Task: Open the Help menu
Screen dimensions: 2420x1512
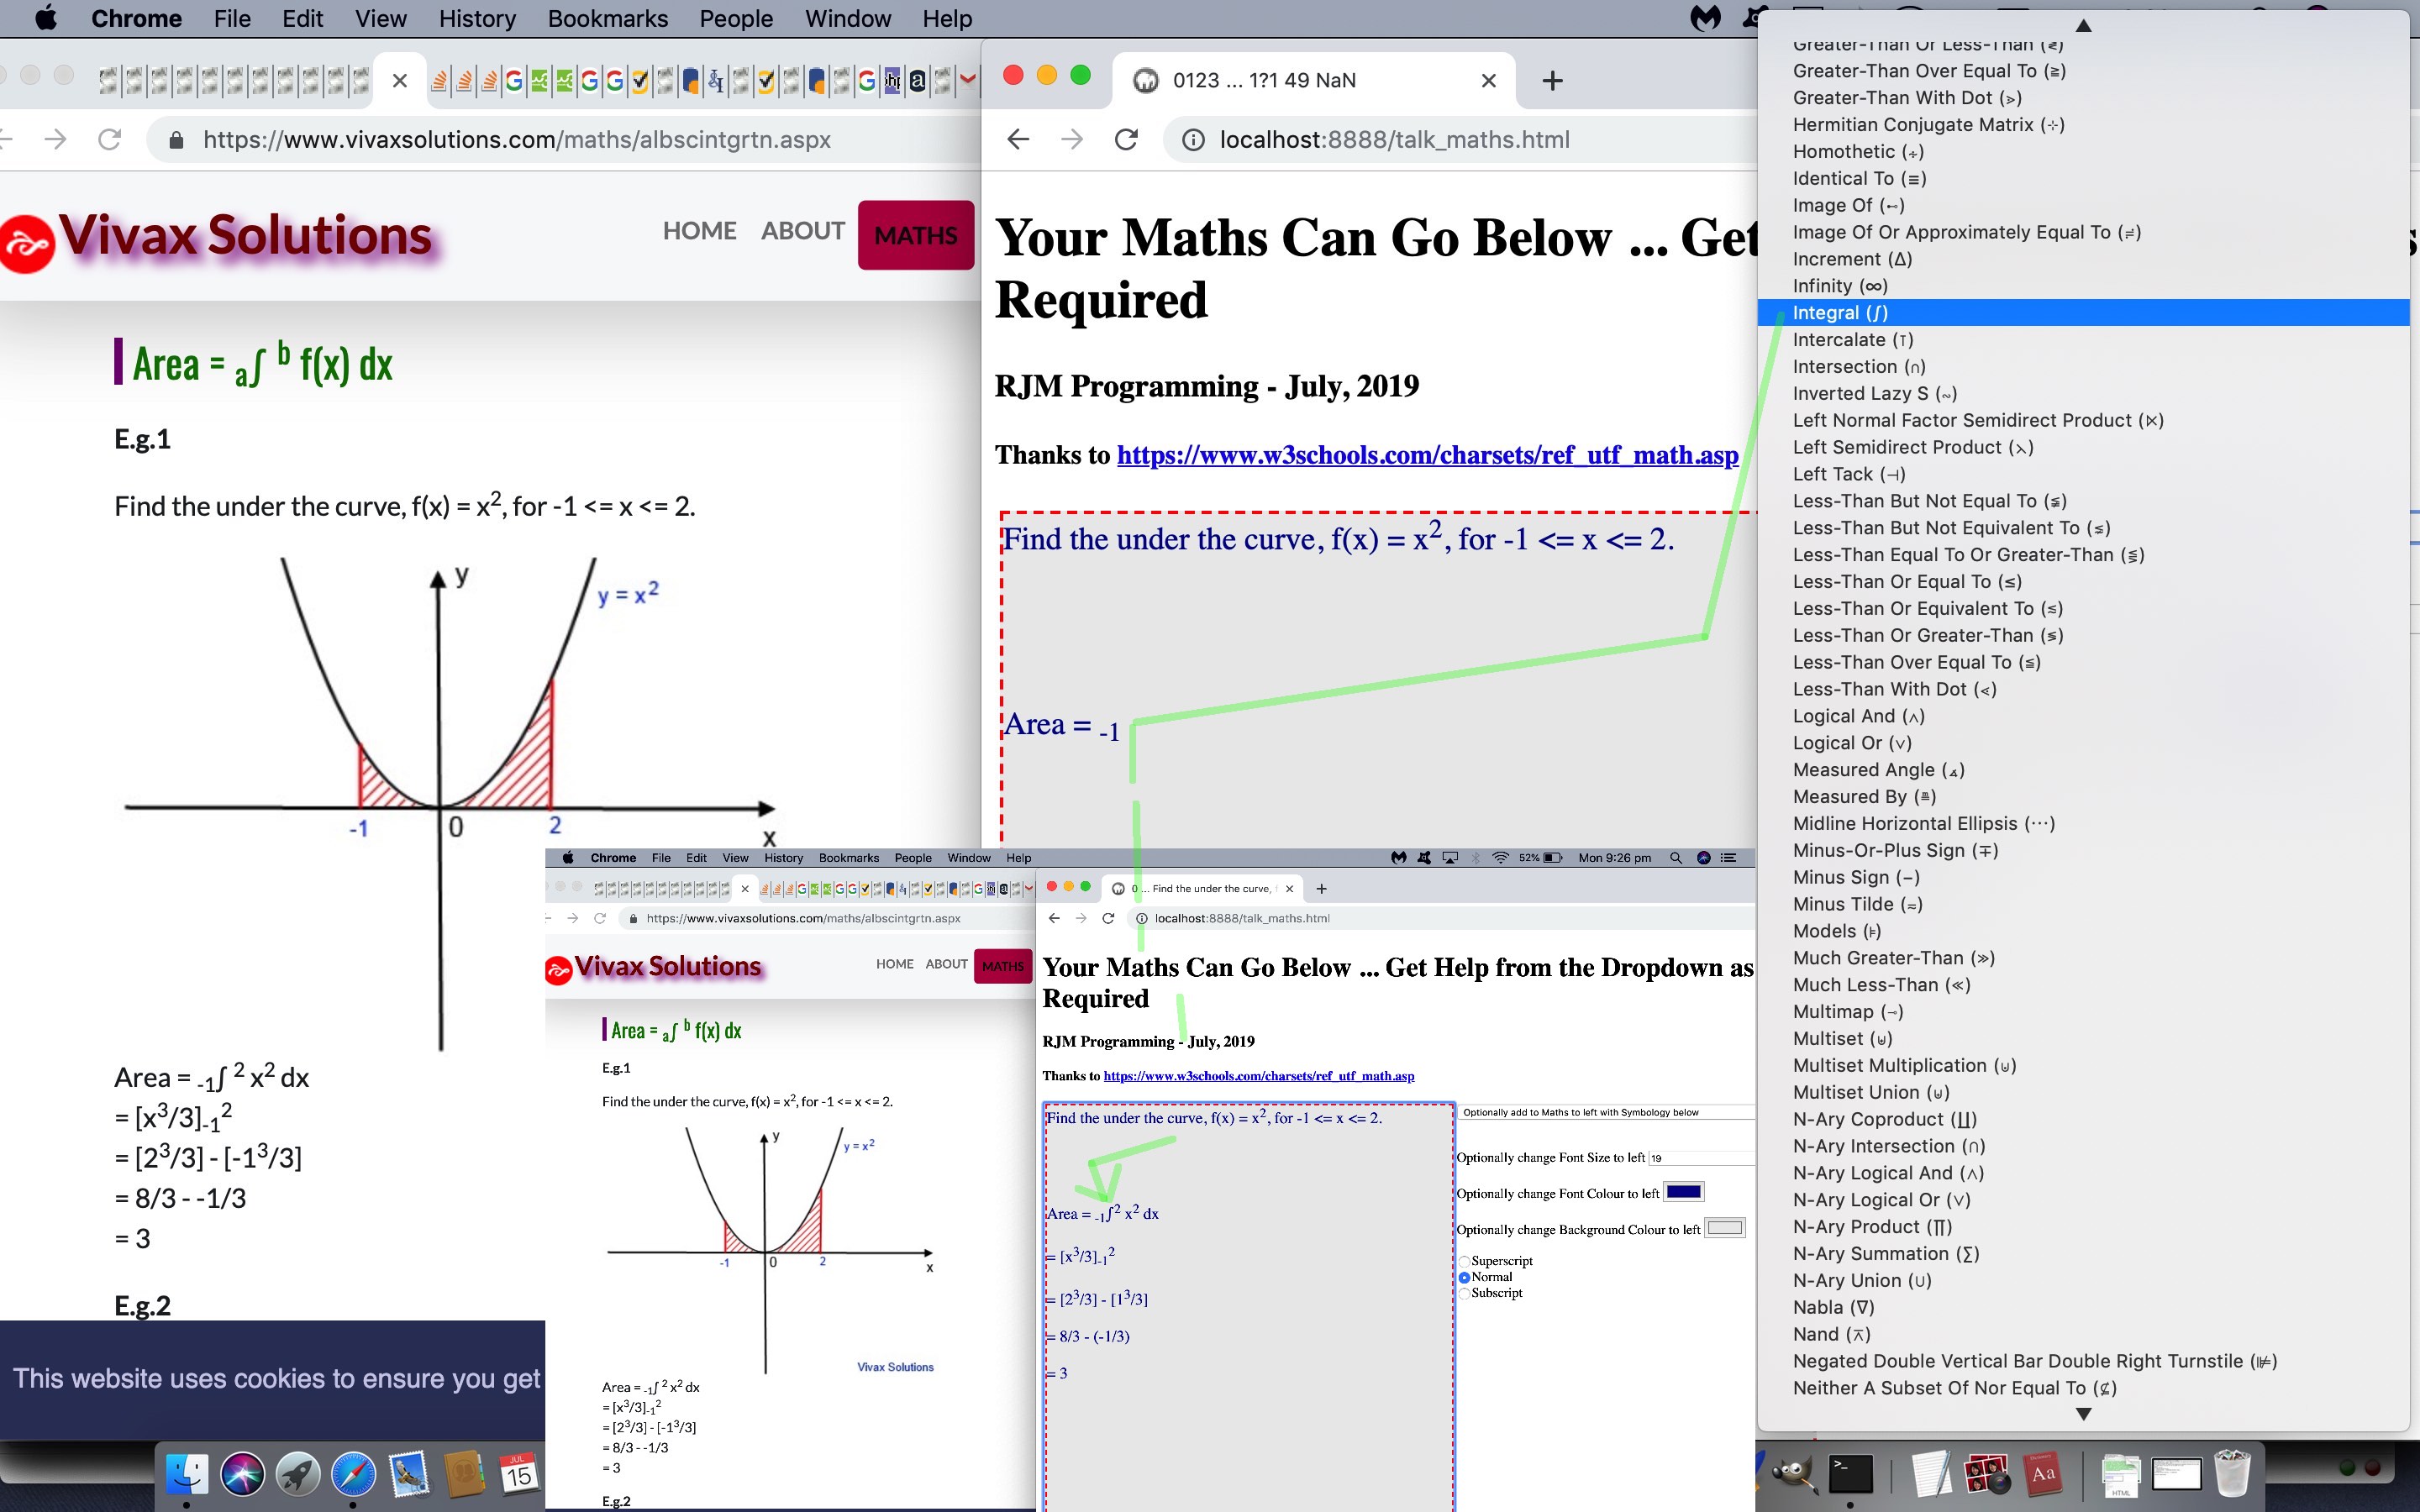Action: coord(947,18)
